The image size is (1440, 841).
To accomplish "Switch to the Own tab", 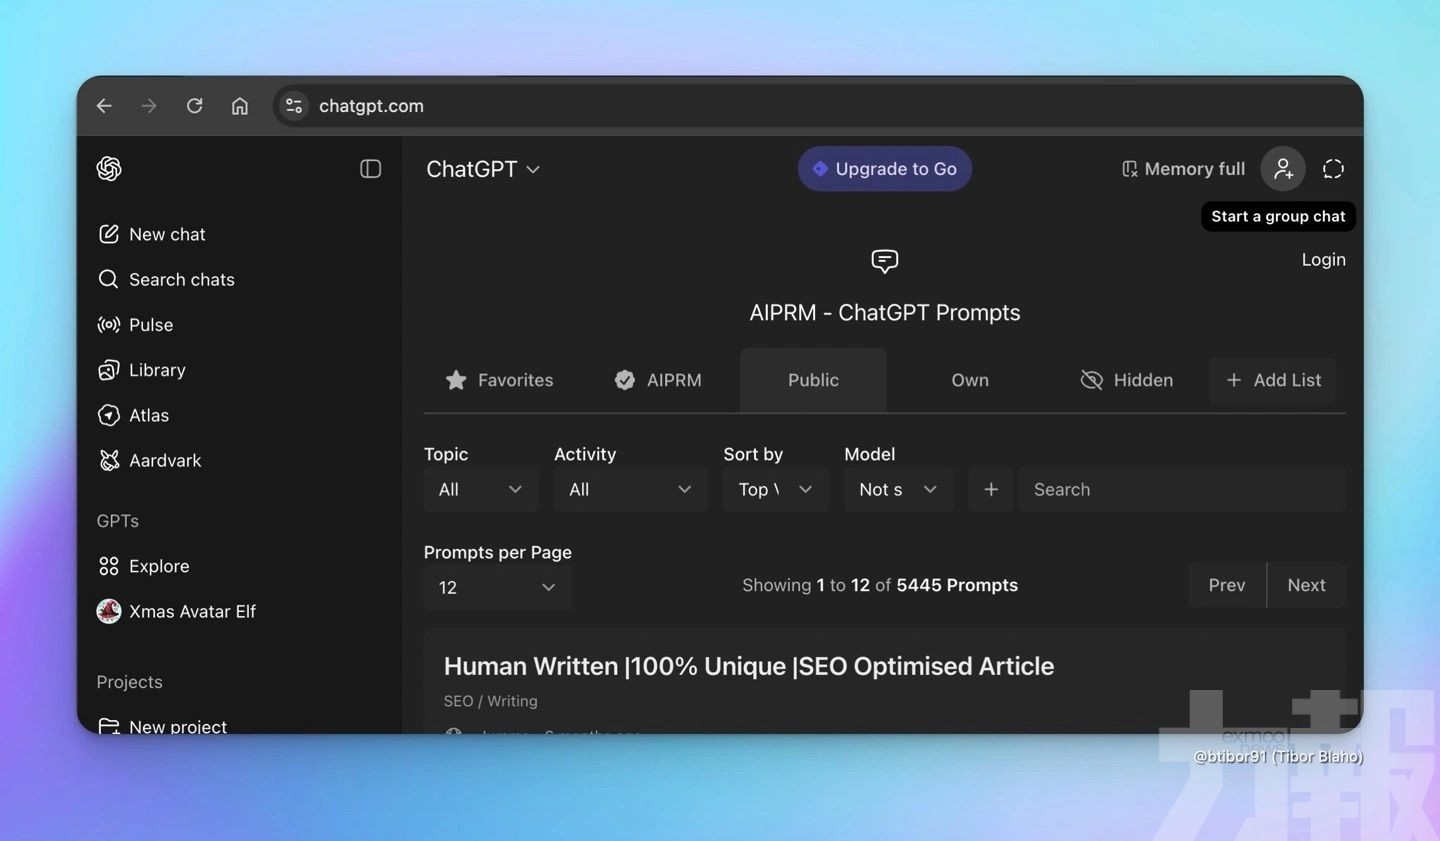I will pyautogui.click(x=969, y=380).
